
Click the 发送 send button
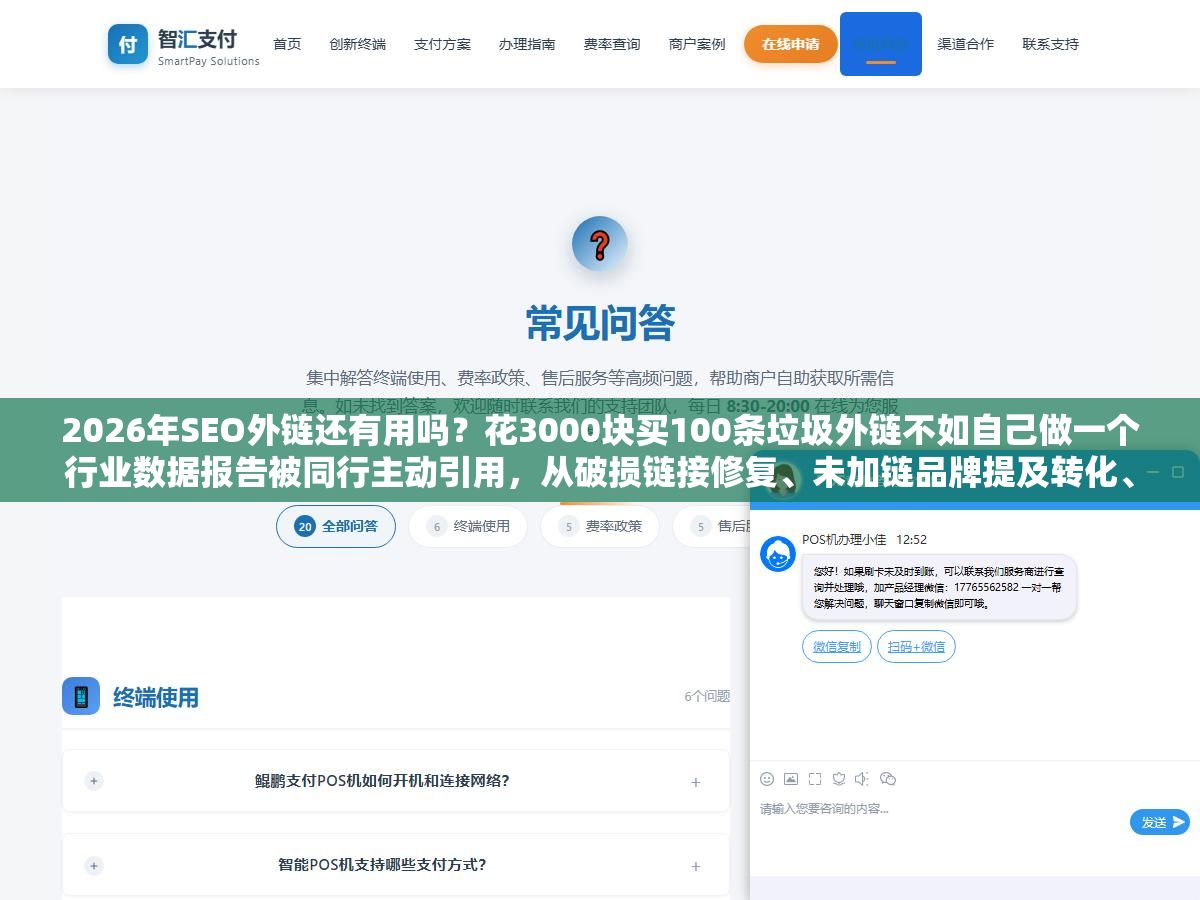click(x=1160, y=822)
